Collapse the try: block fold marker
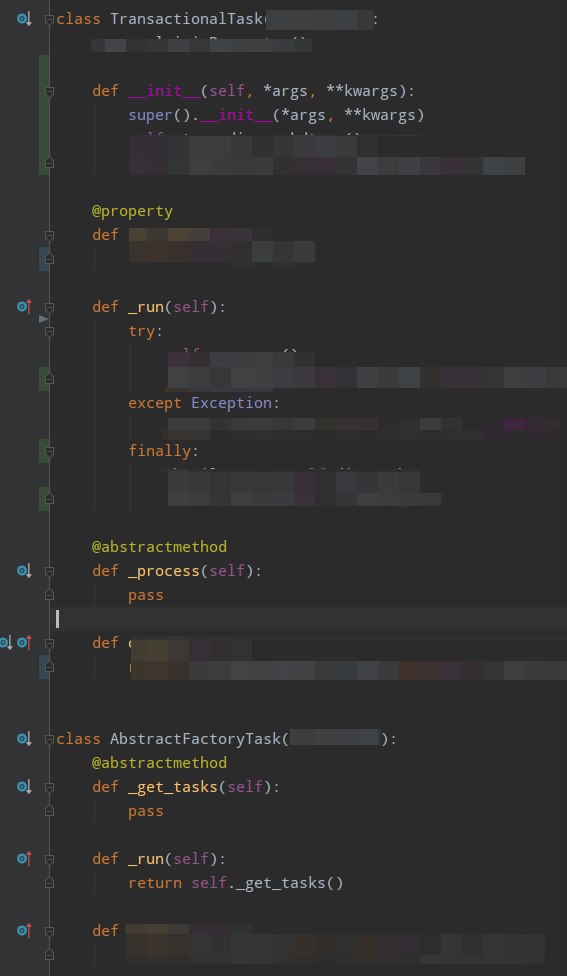Viewport: 567px width, 976px height. click(x=49, y=332)
